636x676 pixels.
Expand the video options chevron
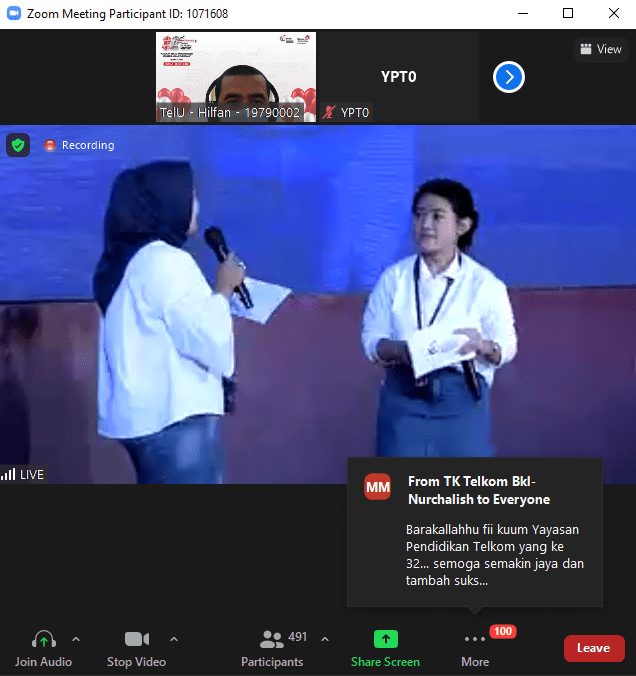click(174, 639)
